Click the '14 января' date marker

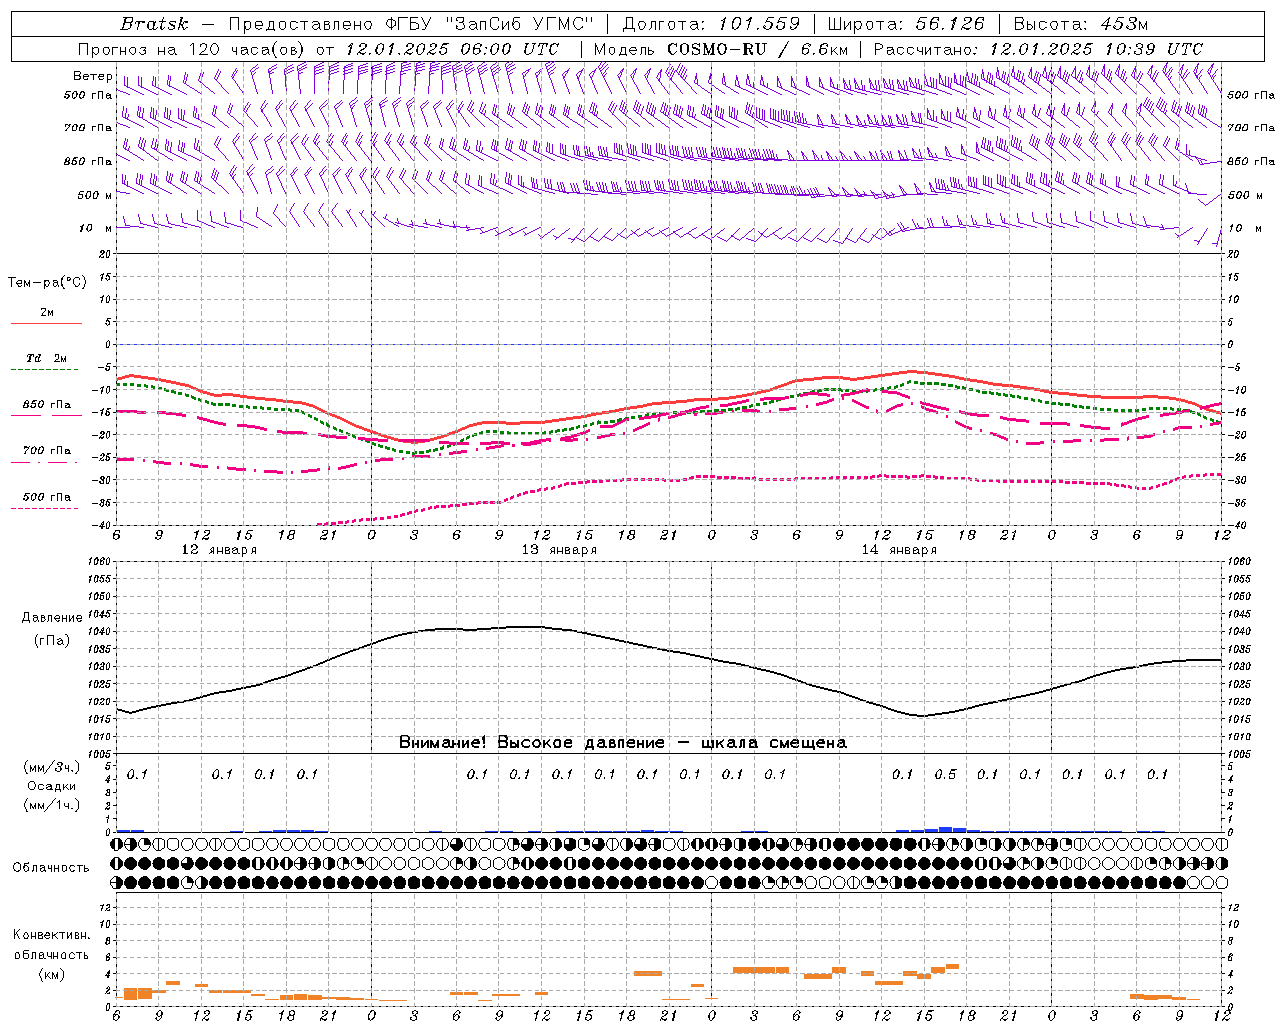click(899, 550)
